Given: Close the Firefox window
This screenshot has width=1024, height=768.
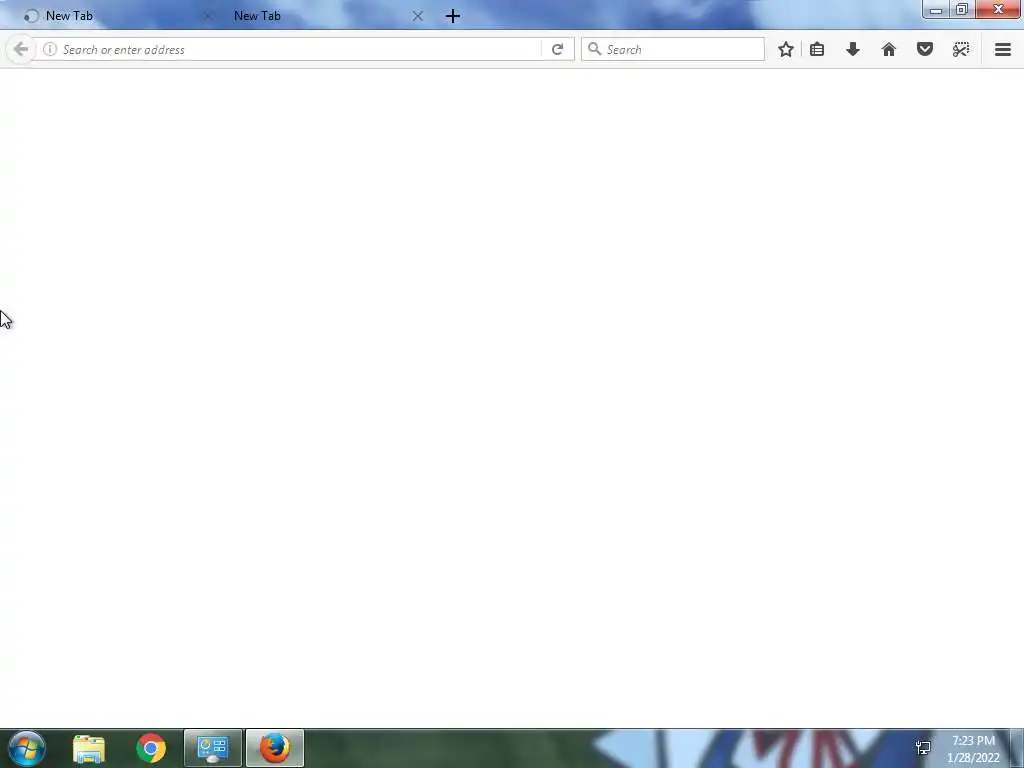Looking at the screenshot, I should (x=998, y=9).
